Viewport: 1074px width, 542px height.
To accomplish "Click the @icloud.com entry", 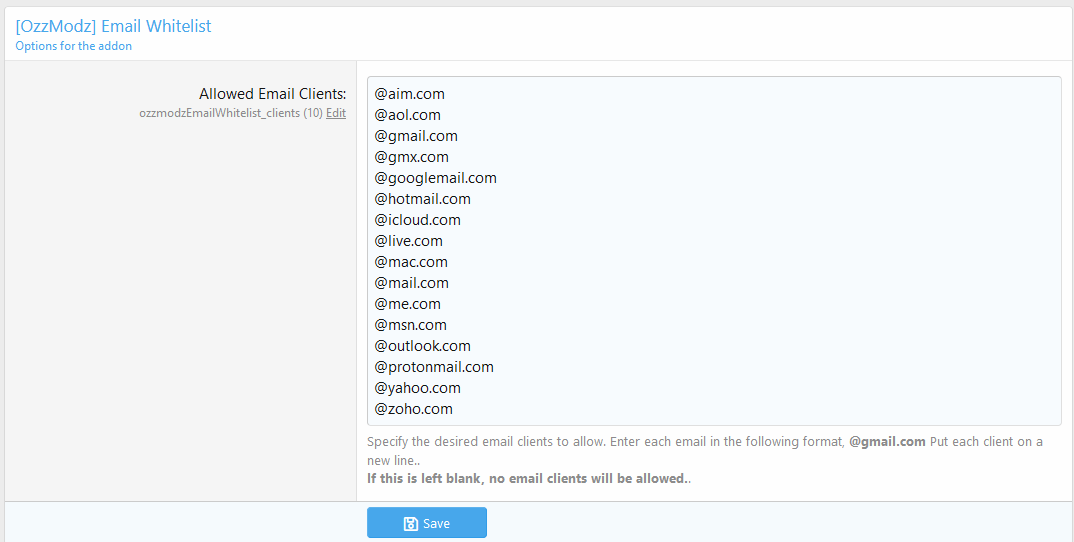I will [x=418, y=220].
